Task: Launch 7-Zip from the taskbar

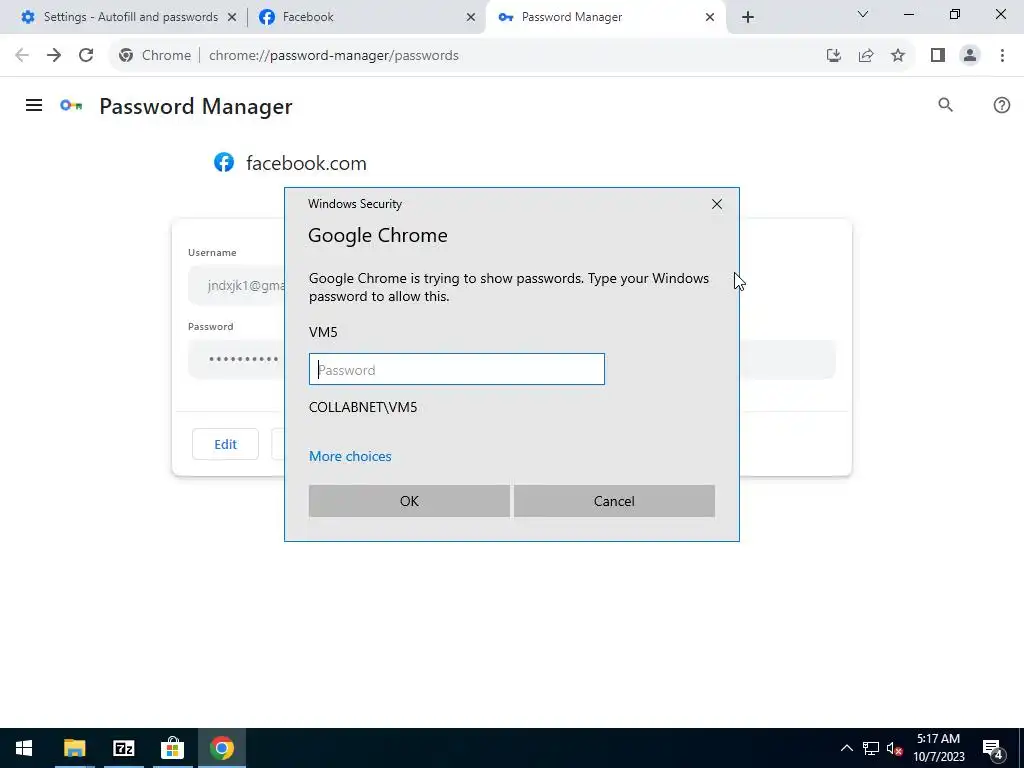Action: point(123,748)
